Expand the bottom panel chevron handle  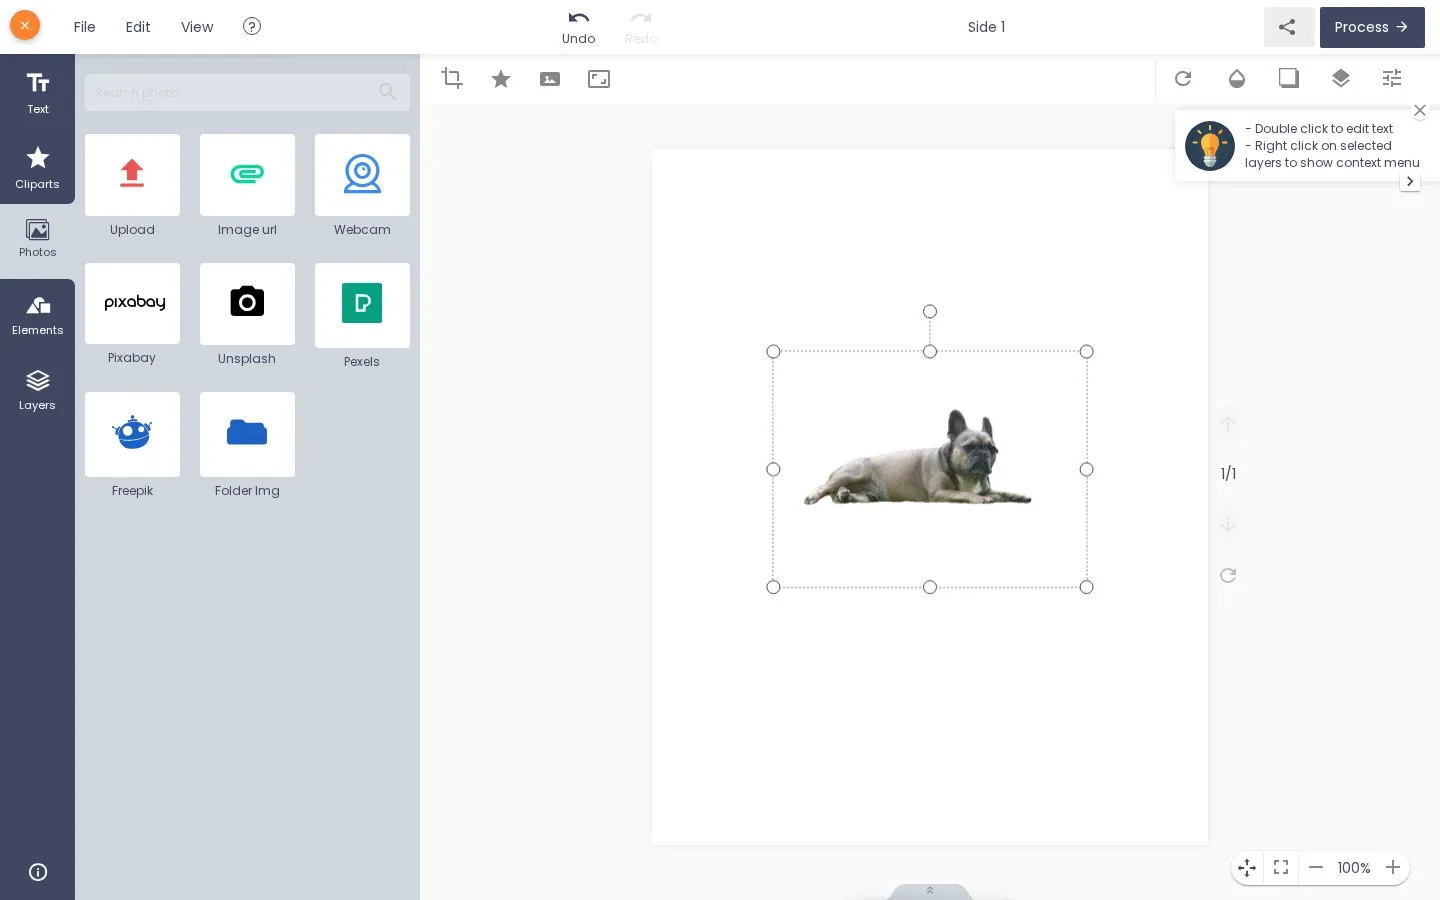point(930,891)
